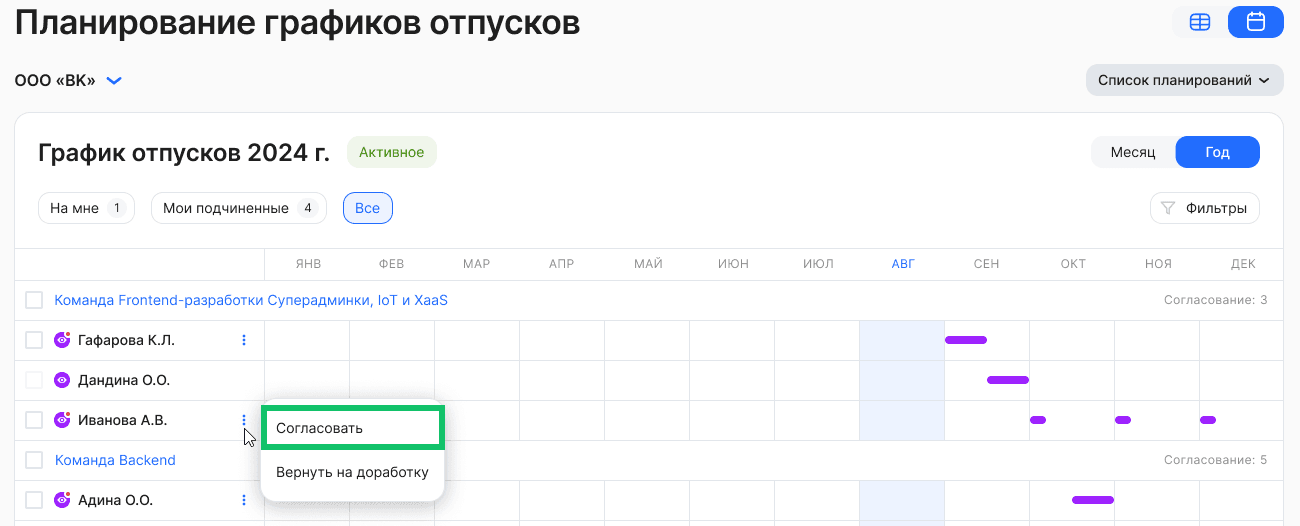Screen dimensions: 1300x526
Task: Open the Команда Backend link
Action: (115, 460)
